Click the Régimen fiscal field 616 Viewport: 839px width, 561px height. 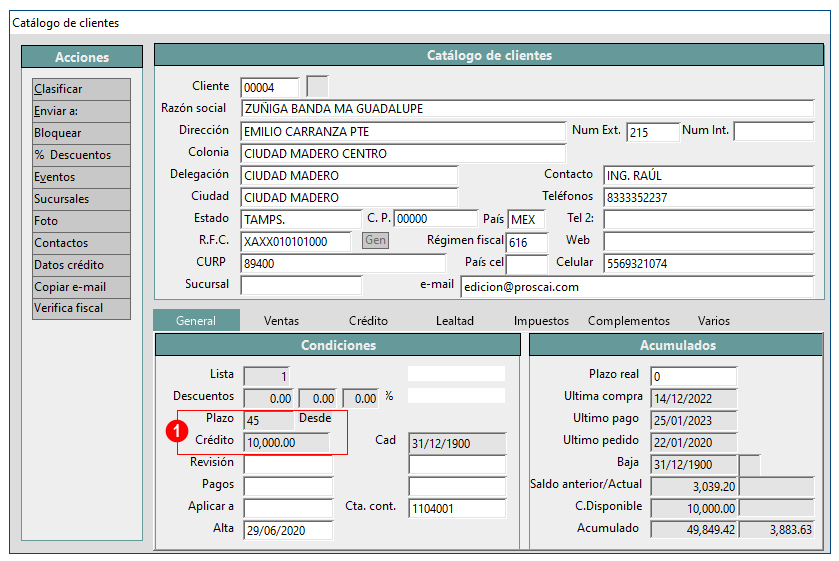pyautogui.click(x=527, y=242)
